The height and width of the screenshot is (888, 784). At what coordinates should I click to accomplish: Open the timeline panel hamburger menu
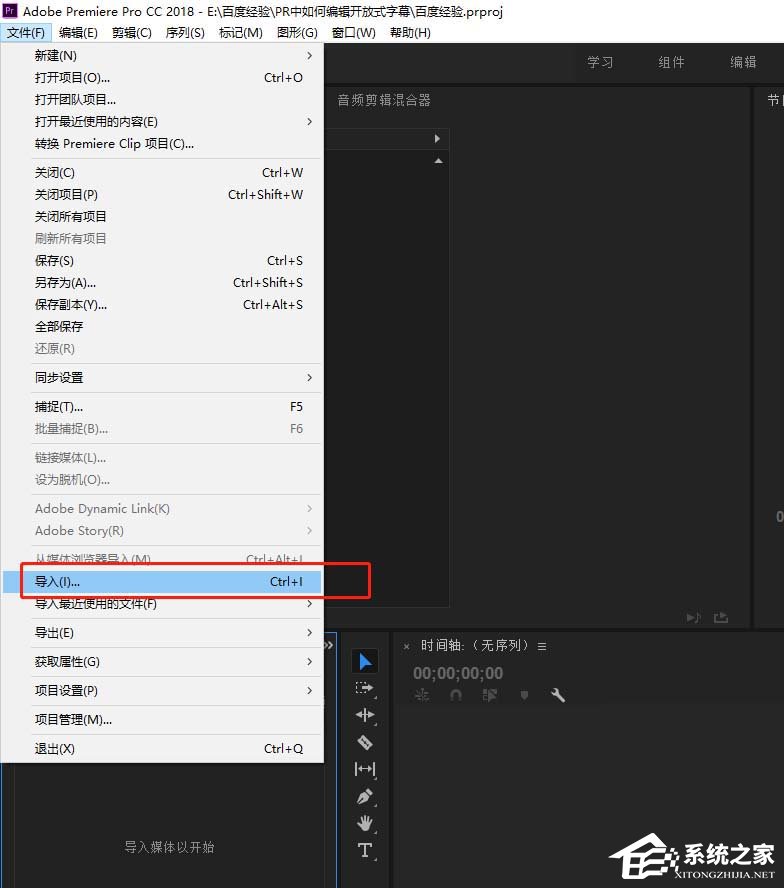541,646
